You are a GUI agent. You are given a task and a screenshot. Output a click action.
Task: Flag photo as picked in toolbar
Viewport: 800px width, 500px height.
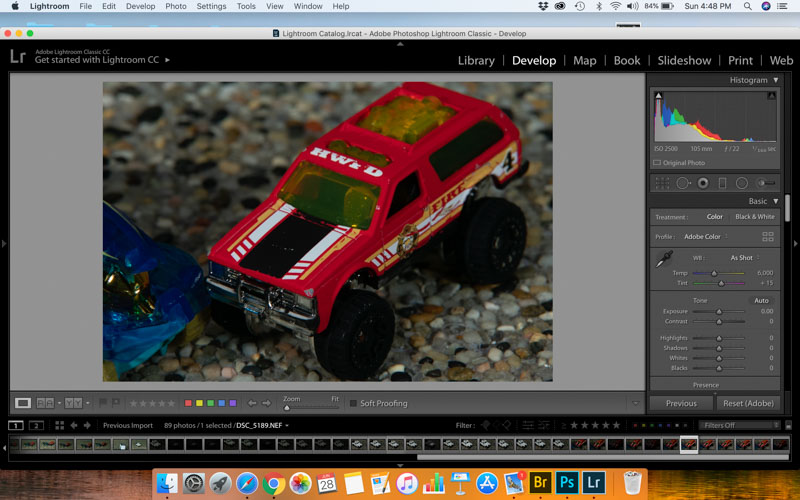[103, 403]
